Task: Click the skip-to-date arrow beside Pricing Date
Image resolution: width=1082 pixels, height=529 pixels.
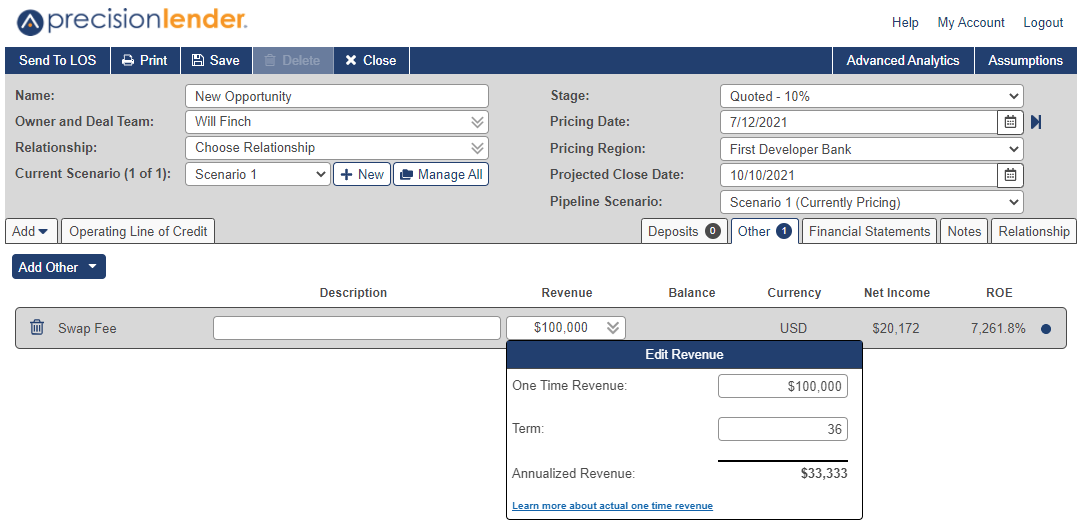Action: [x=1036, y=122]
